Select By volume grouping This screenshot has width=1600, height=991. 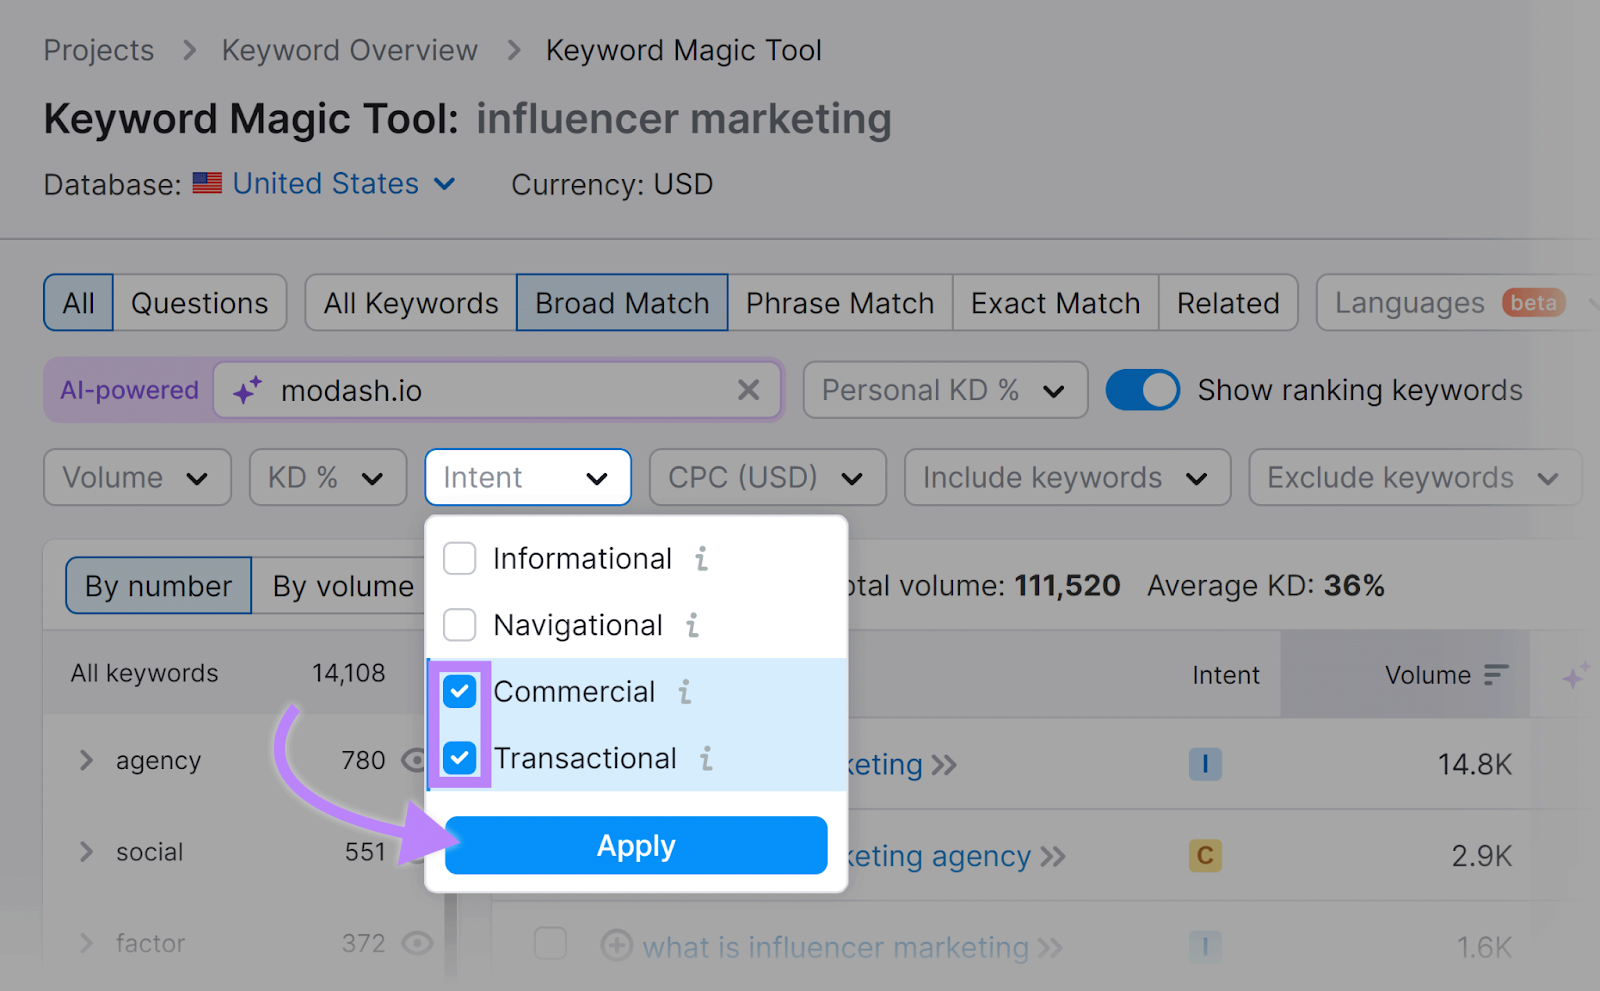[x=343, y=586]
